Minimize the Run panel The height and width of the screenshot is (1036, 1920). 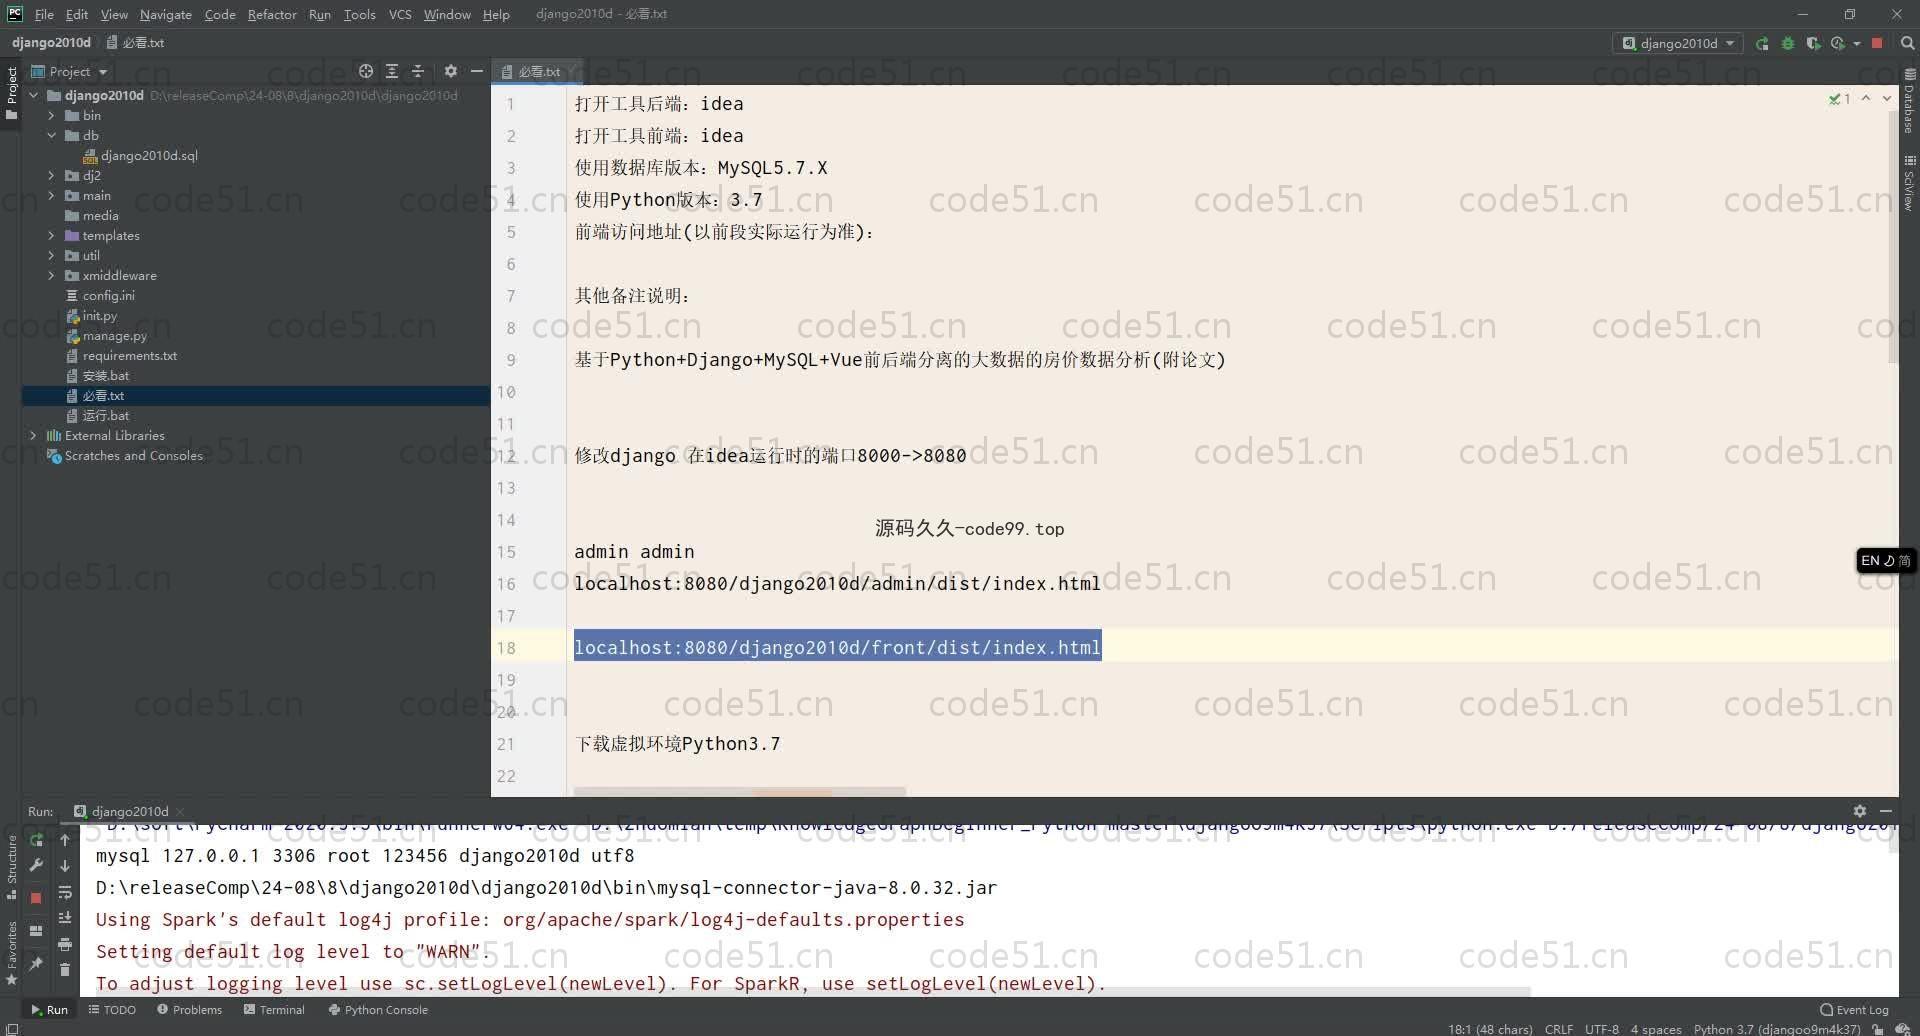(x=1886, y=811)
